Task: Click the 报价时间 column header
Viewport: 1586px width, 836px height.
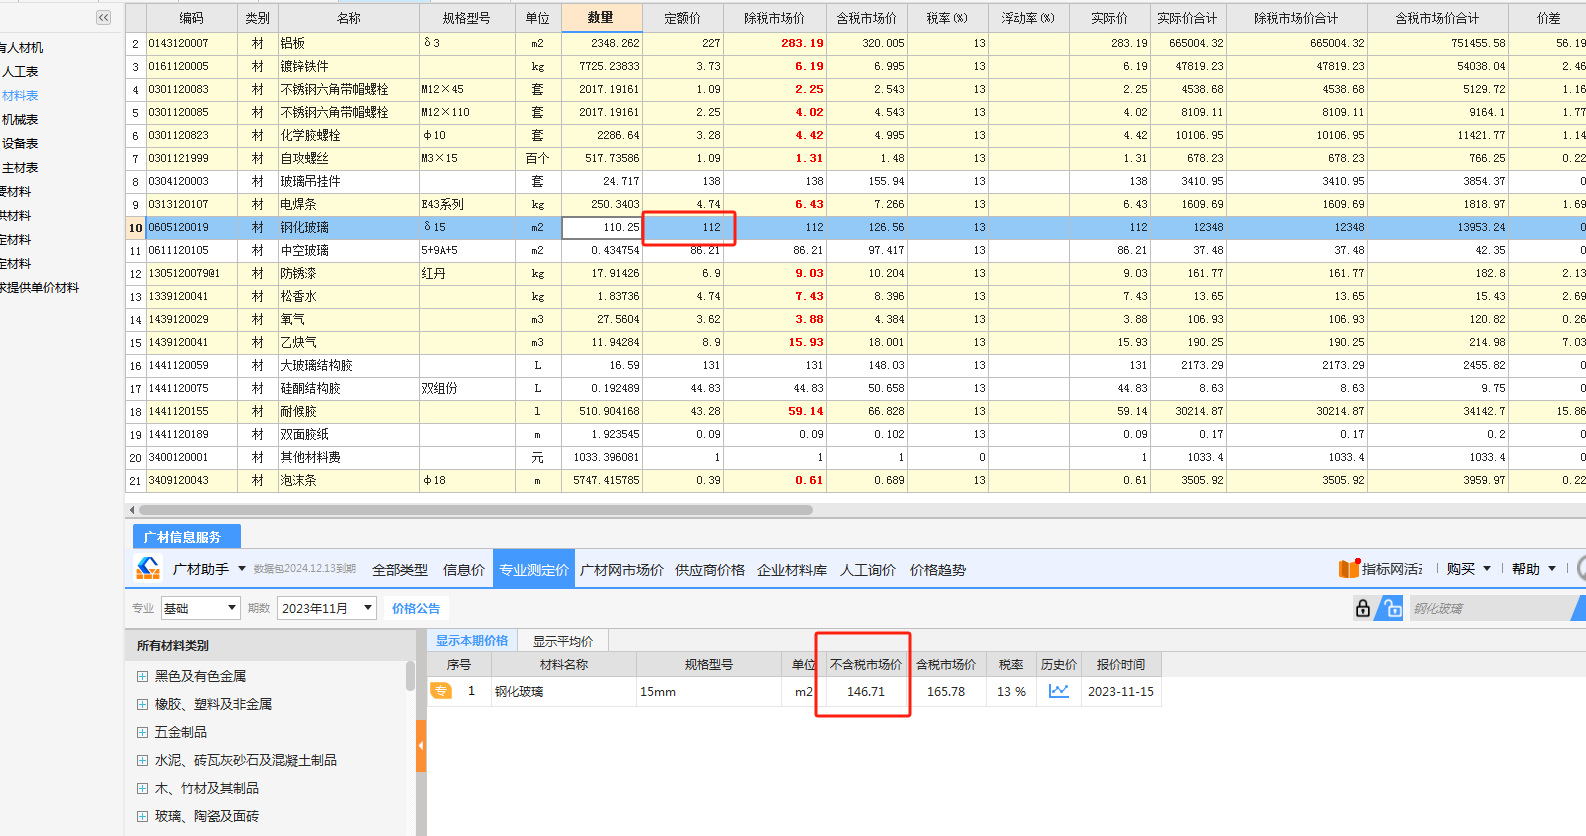Action: (1121, 664)
